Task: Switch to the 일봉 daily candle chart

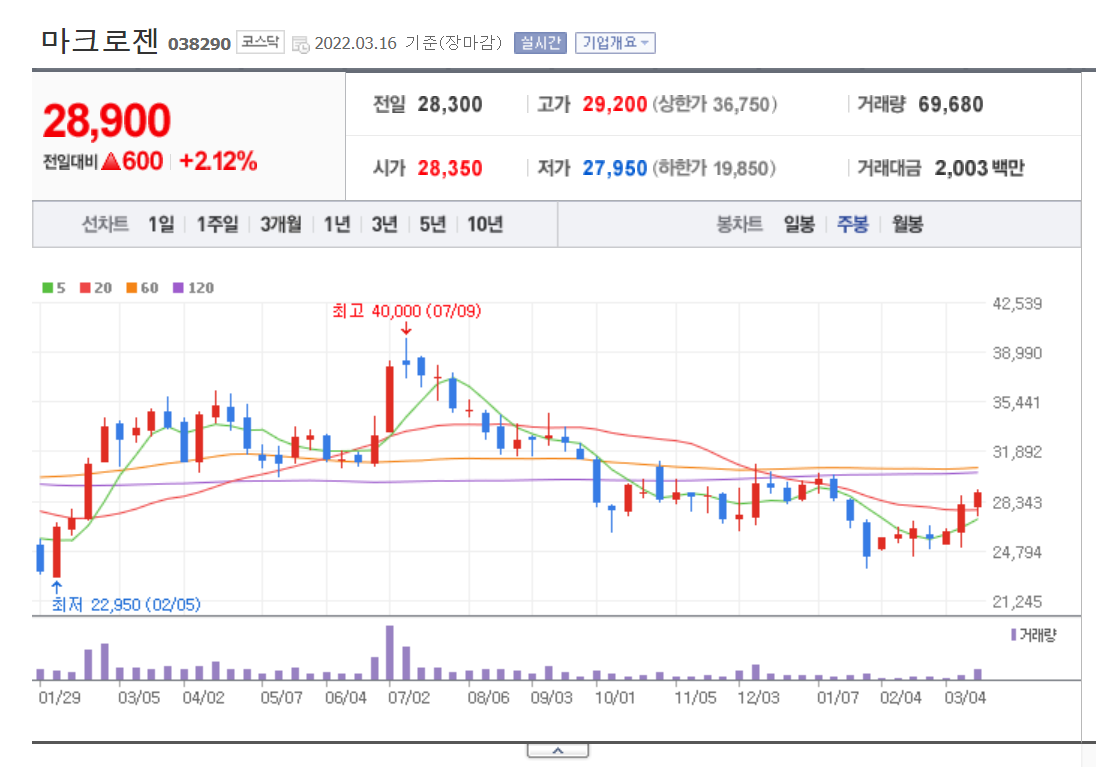Action: click(x=799, y=224)
